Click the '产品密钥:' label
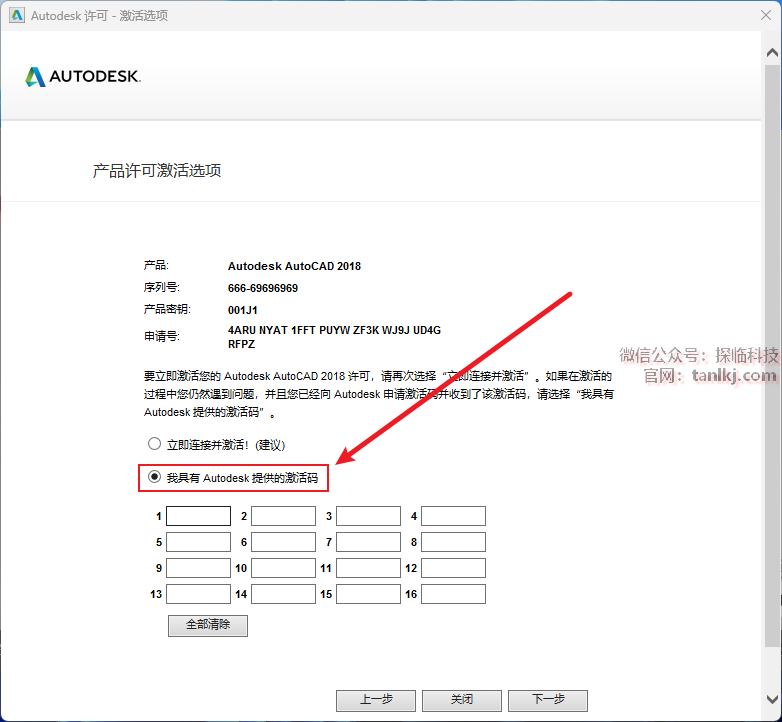Screen dimensions: 782x722 [x=167, y=309]
